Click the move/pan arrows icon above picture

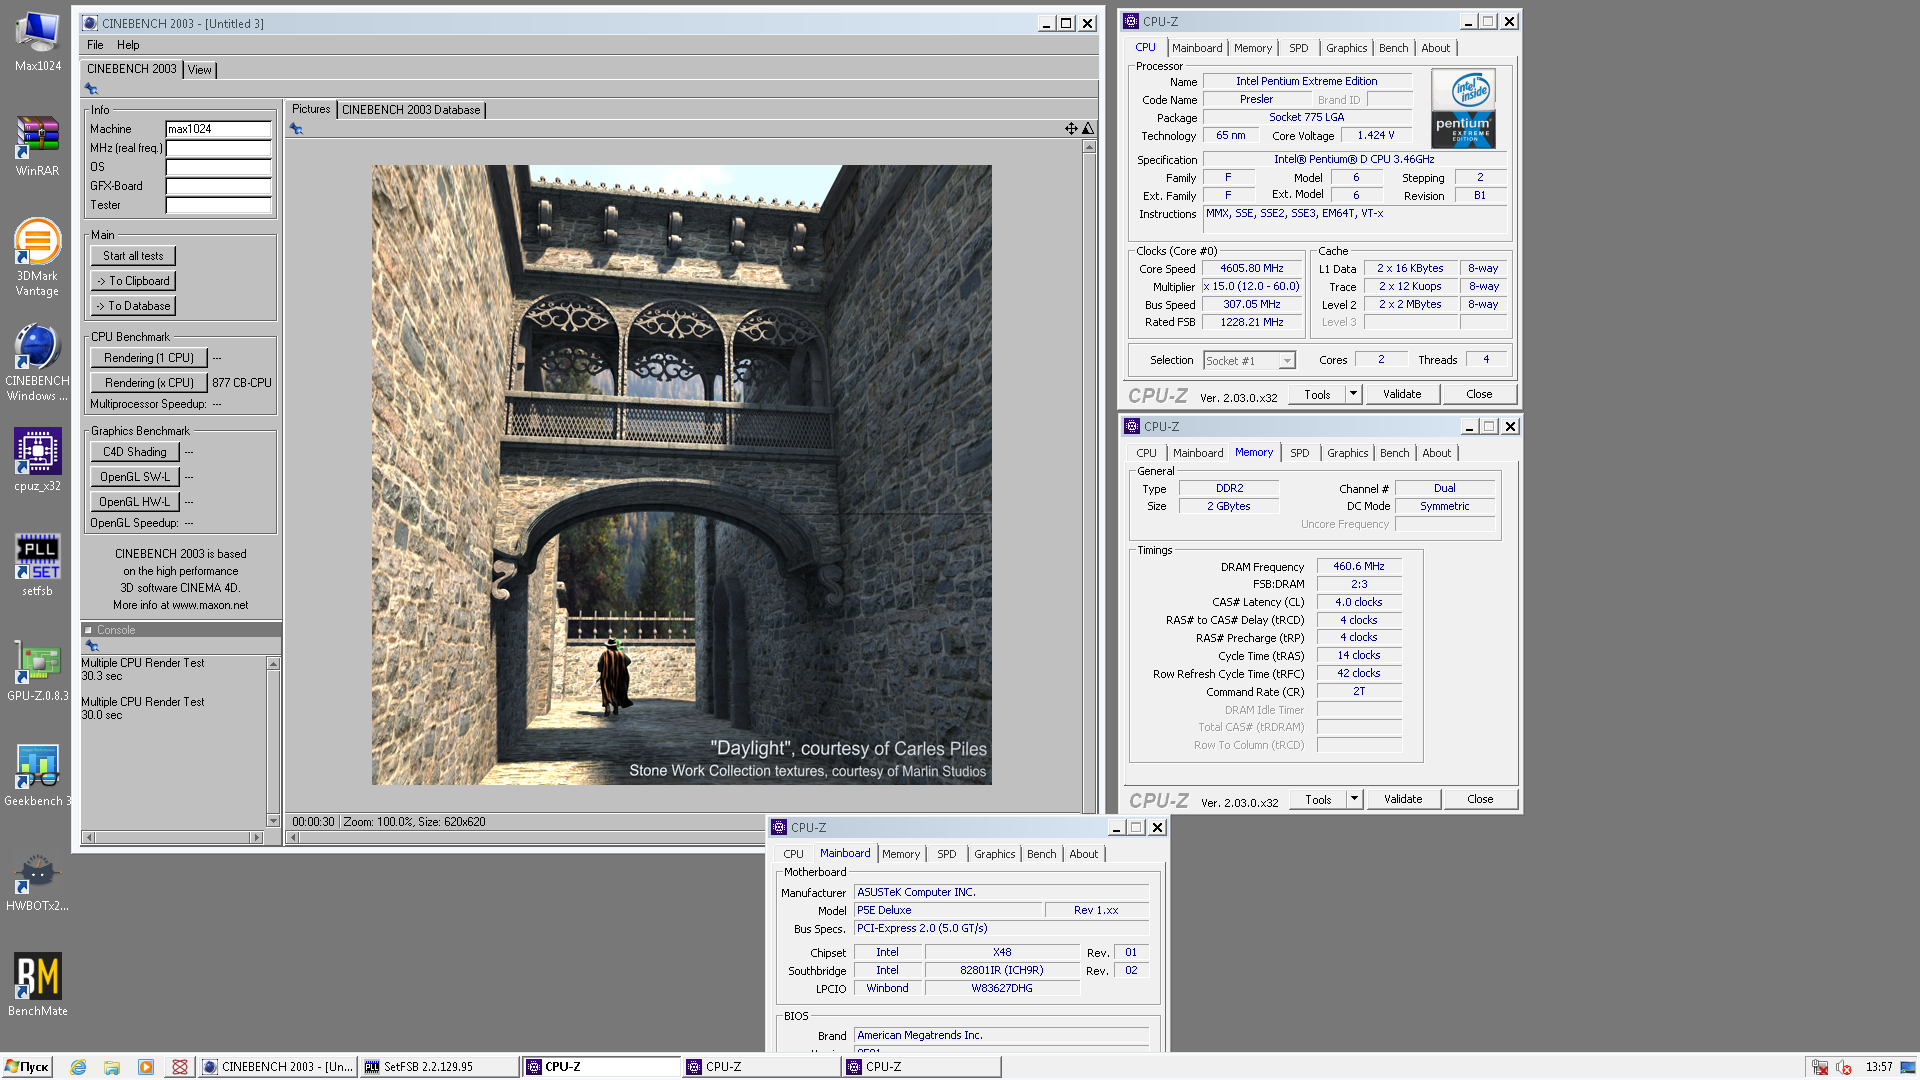click(x=1071, y=128)
